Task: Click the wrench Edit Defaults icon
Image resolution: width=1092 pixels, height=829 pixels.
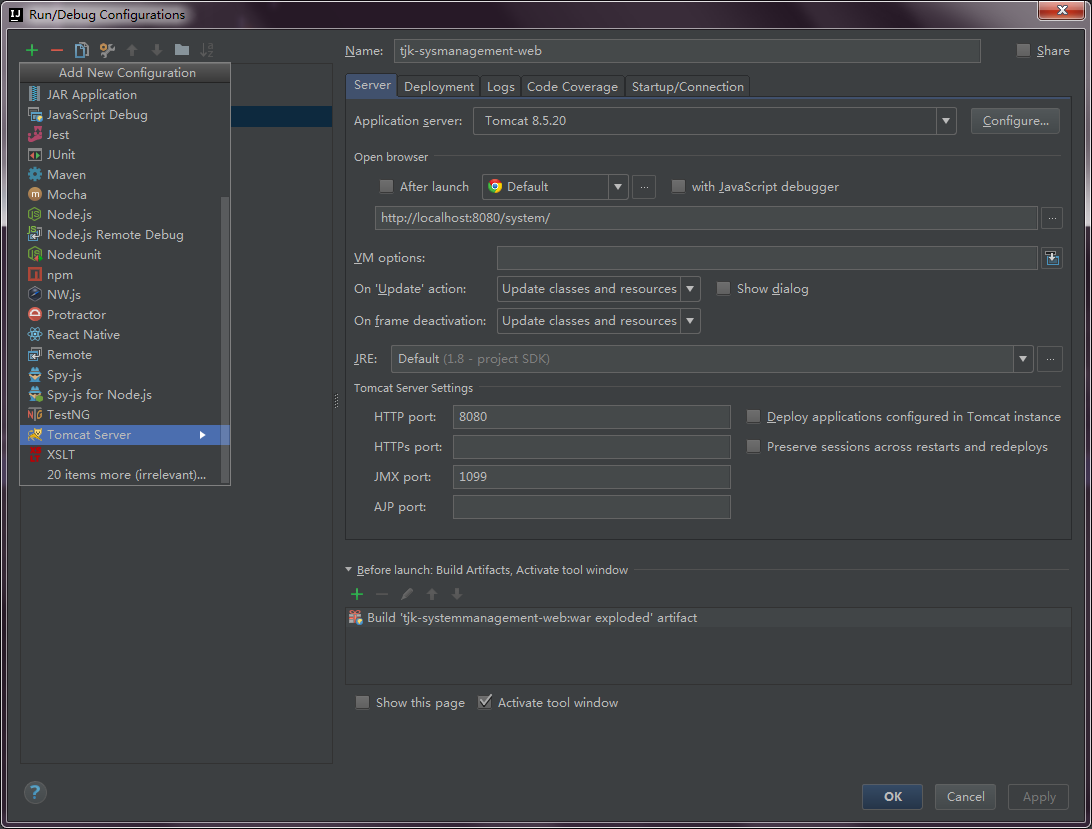Action: (107, 50)
